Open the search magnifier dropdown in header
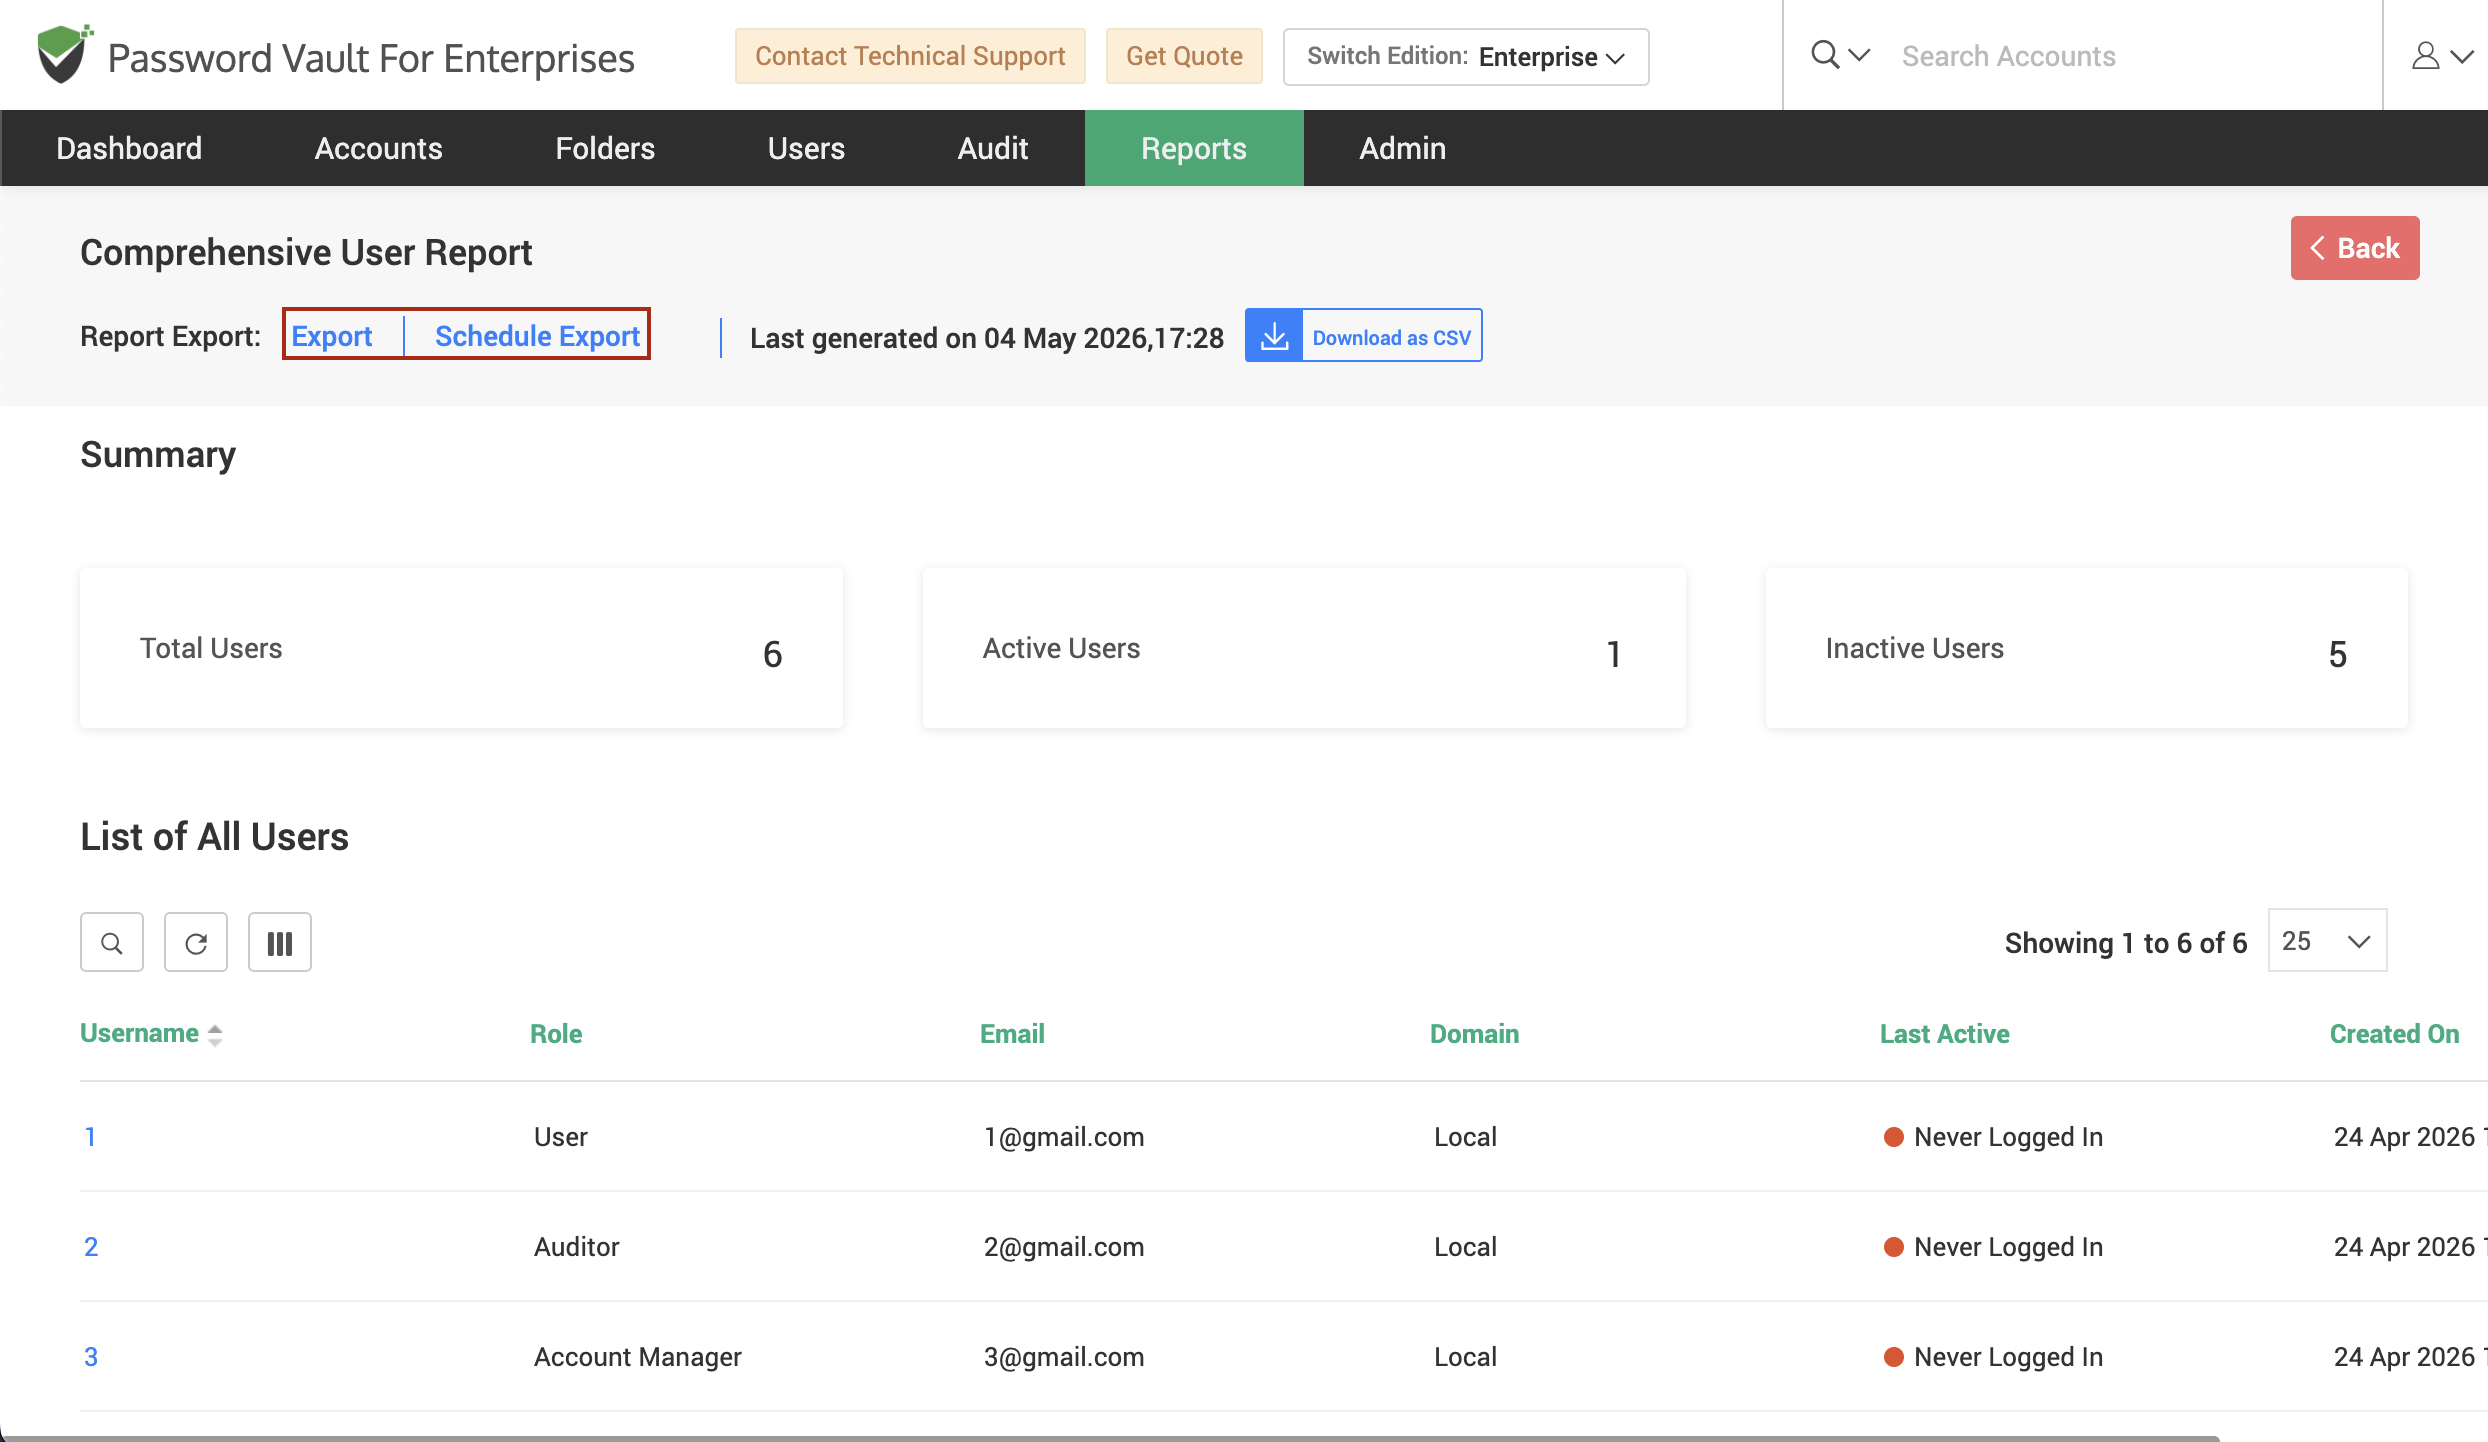 1840,55
